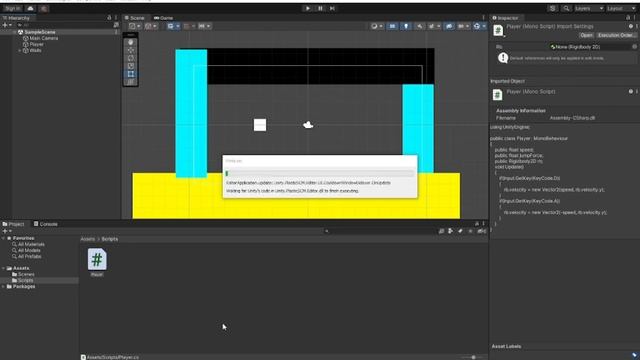Select Player object in the Hierarchy
This screenshot has width=640, height=360.
[36, 44]
